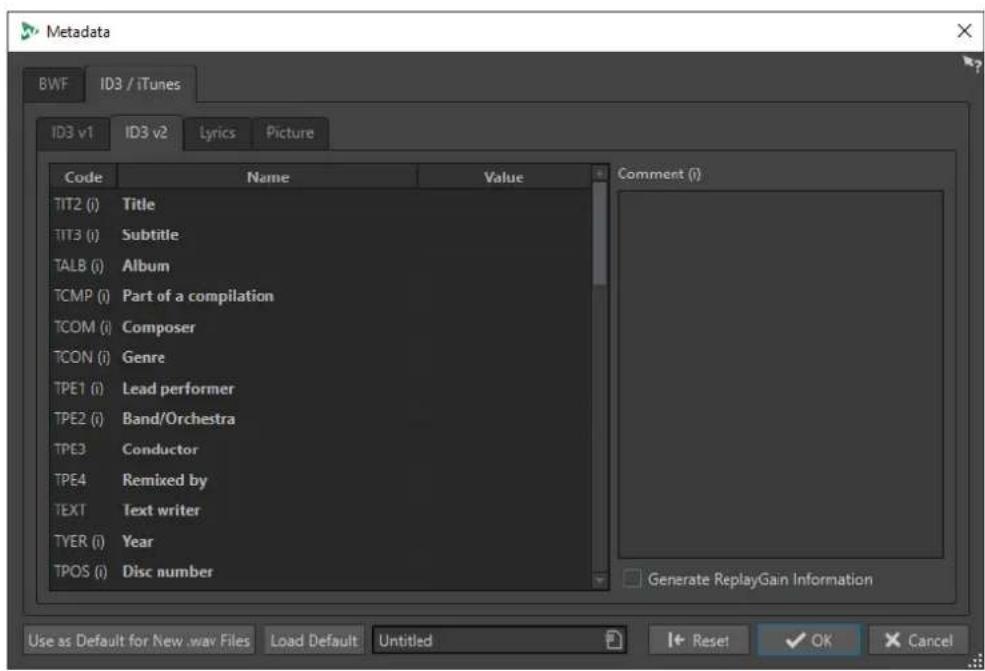Open presets icon in Untitled field
This screenshot has width=985, height=671.
click(x=614, y=640)
